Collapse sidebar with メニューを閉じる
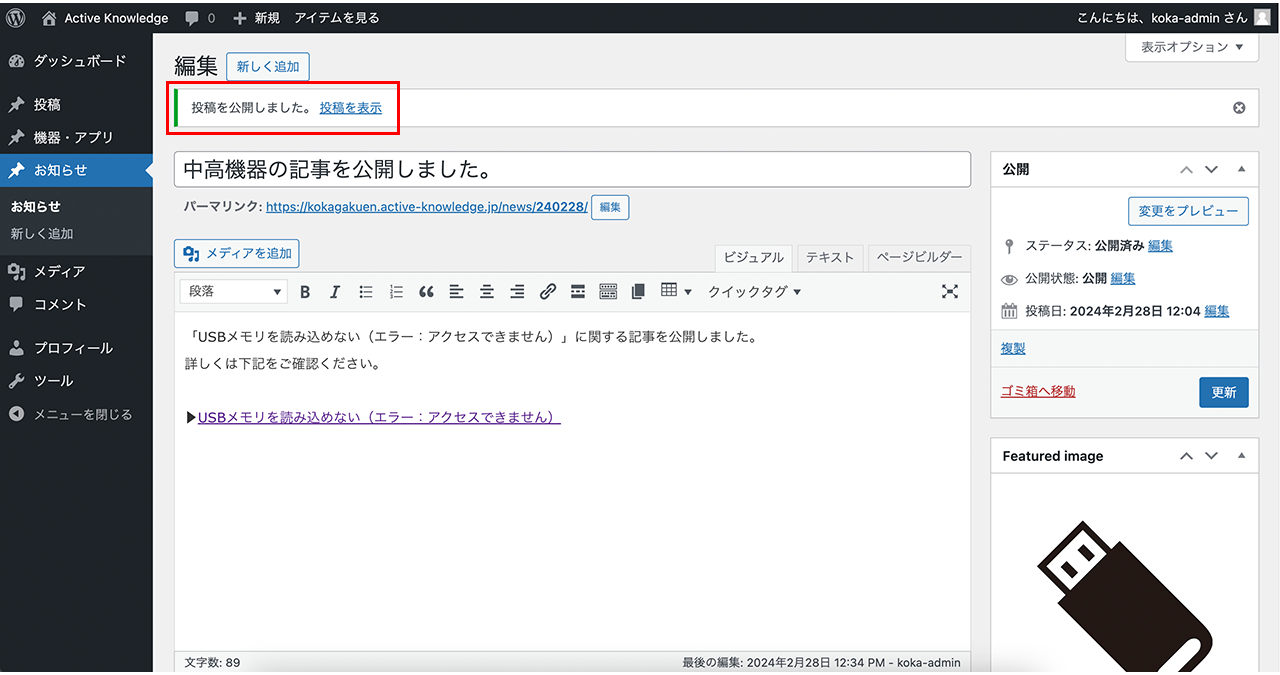 point(76,415)
